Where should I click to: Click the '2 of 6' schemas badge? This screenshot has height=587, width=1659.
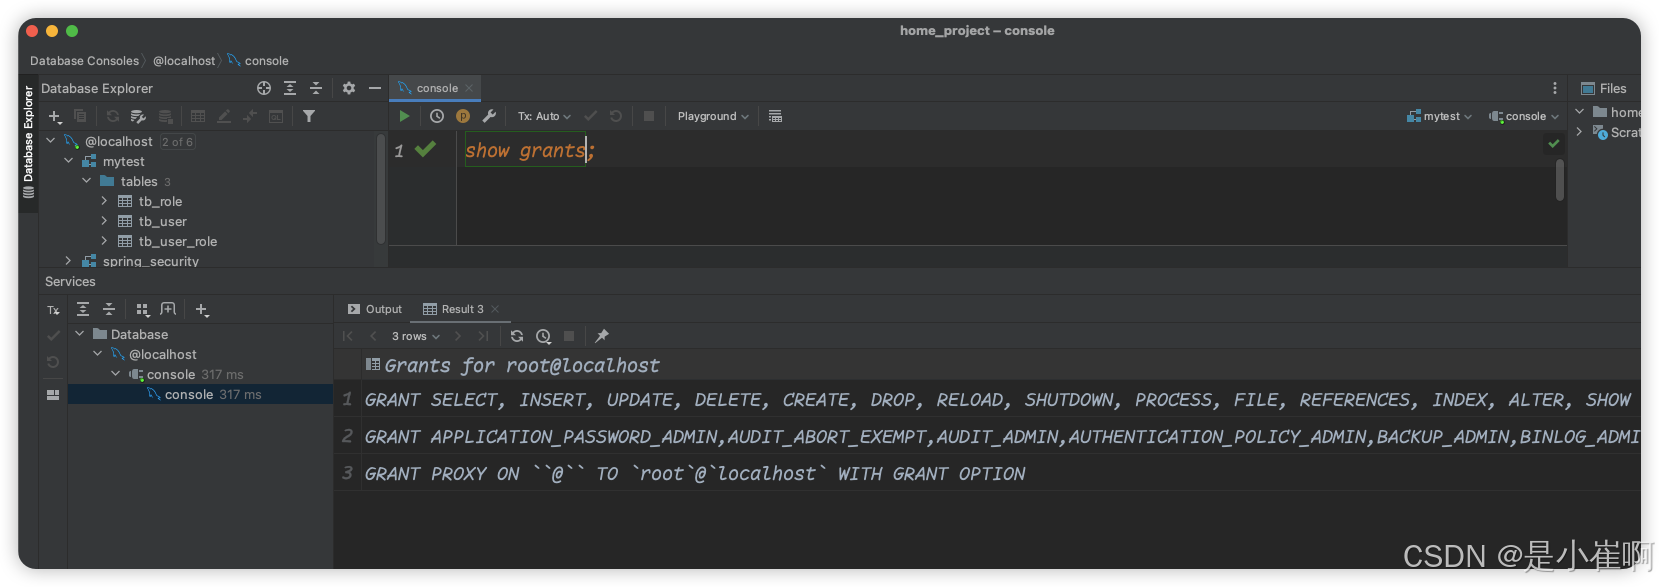coord(177,142)
